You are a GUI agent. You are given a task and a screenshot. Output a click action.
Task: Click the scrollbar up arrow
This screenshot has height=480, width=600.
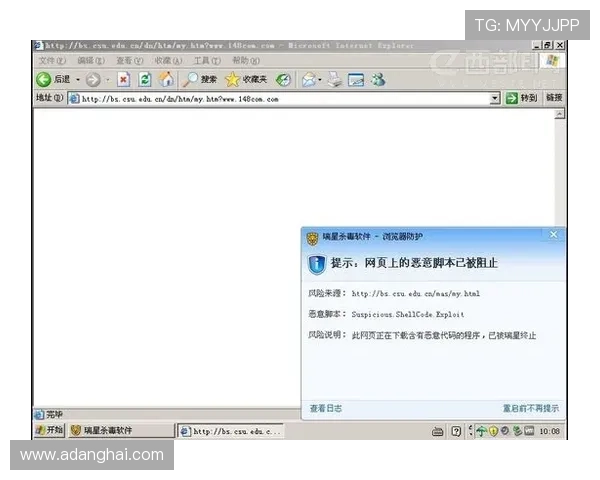click(x=559, y=114)
